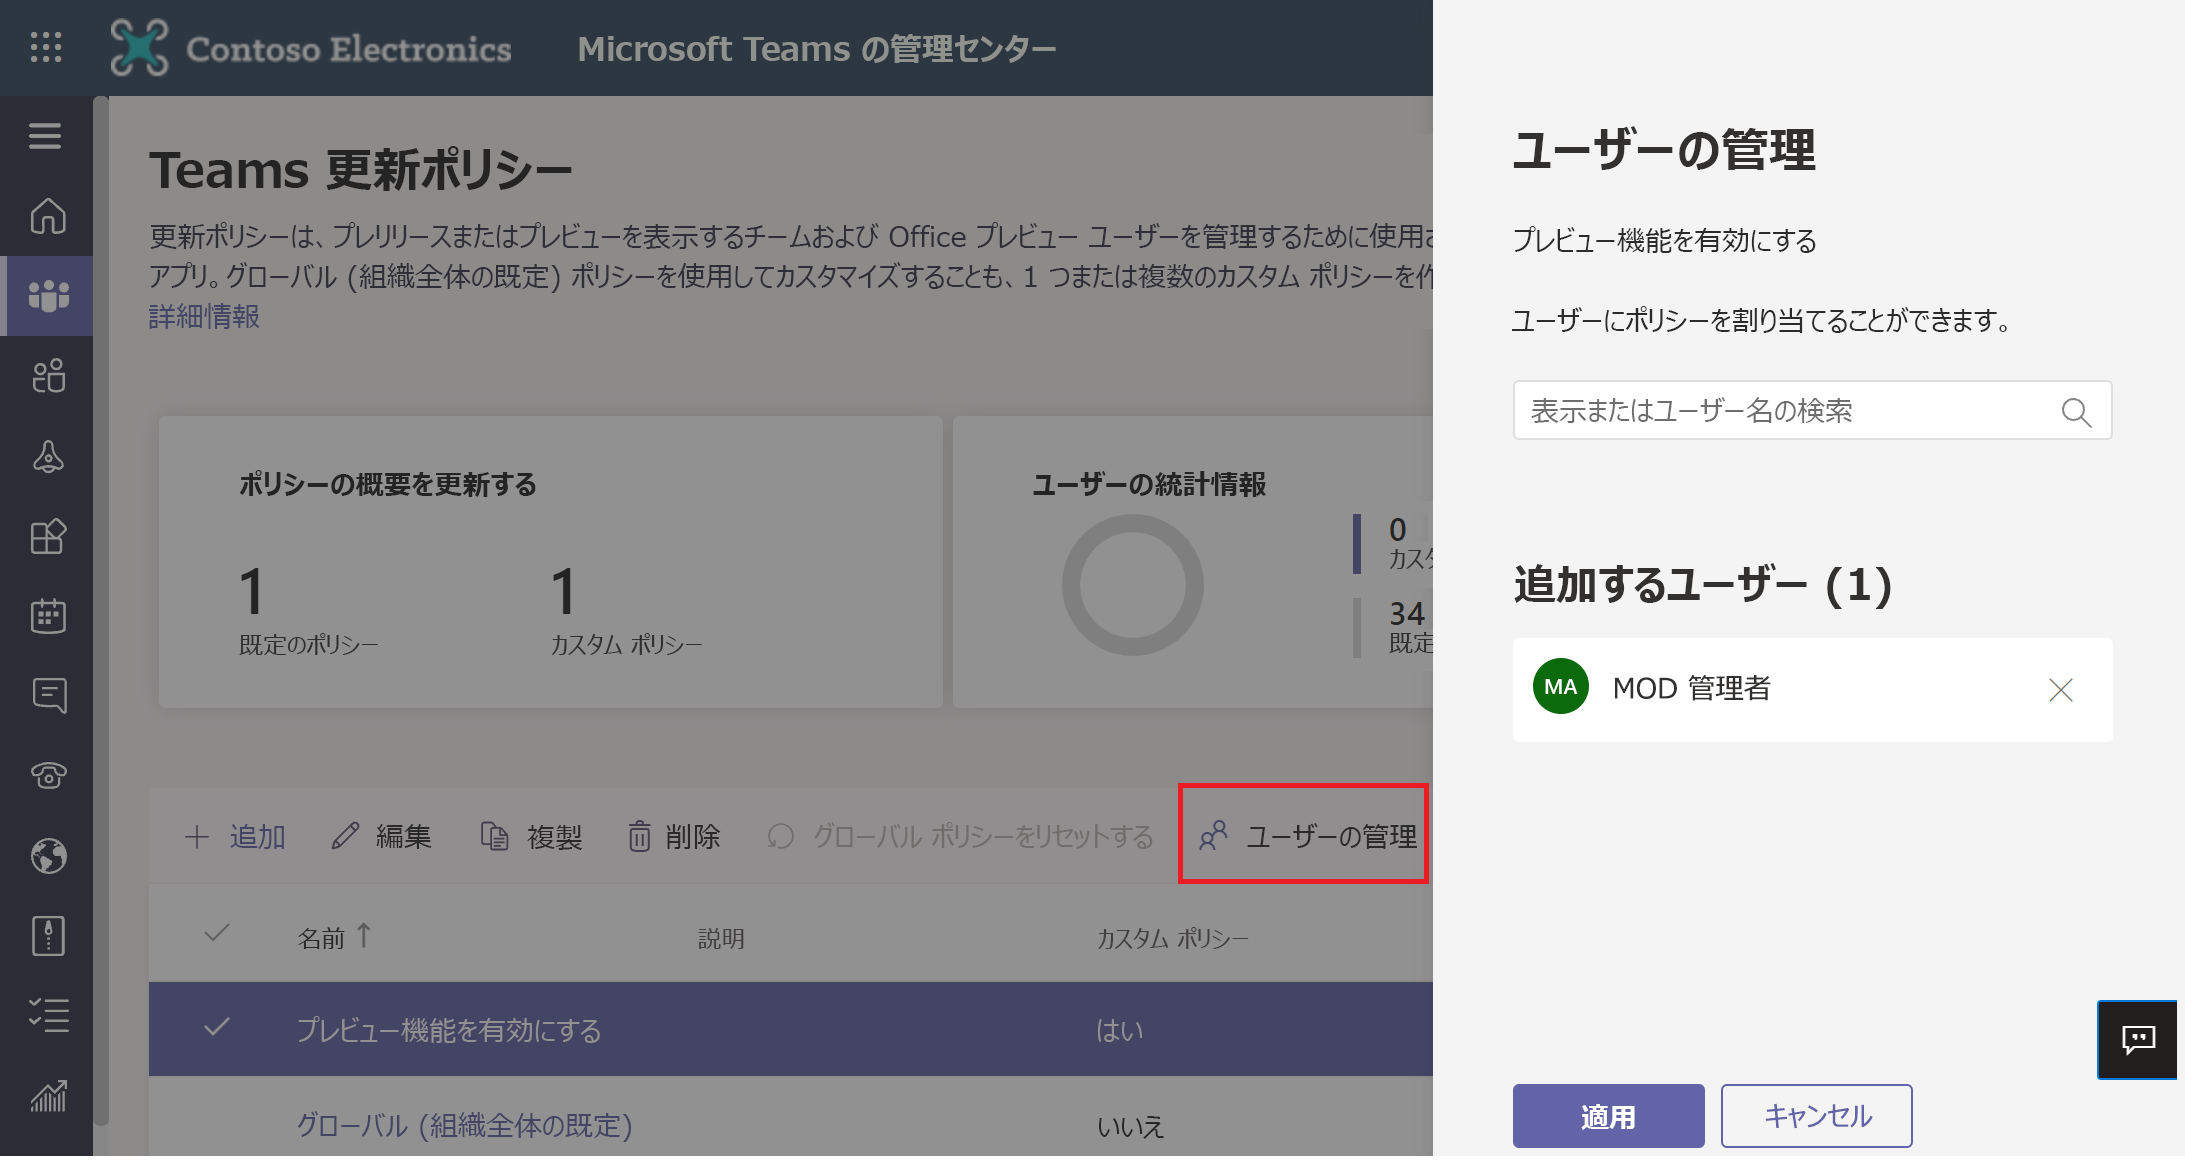This screenshot has width=2185, height=1160.
Task: Click the 複製 toolbar button
Action: coord(531,836)
